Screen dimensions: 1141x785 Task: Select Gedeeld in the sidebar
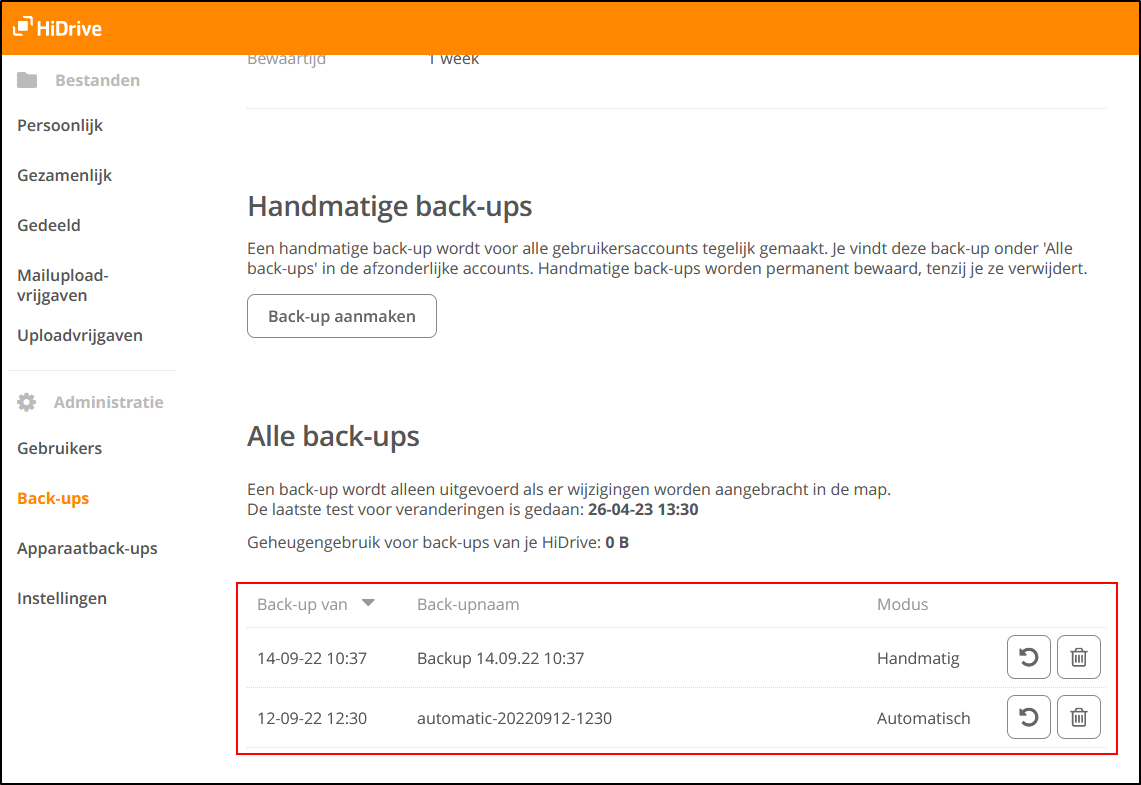[x=48, y=225]
